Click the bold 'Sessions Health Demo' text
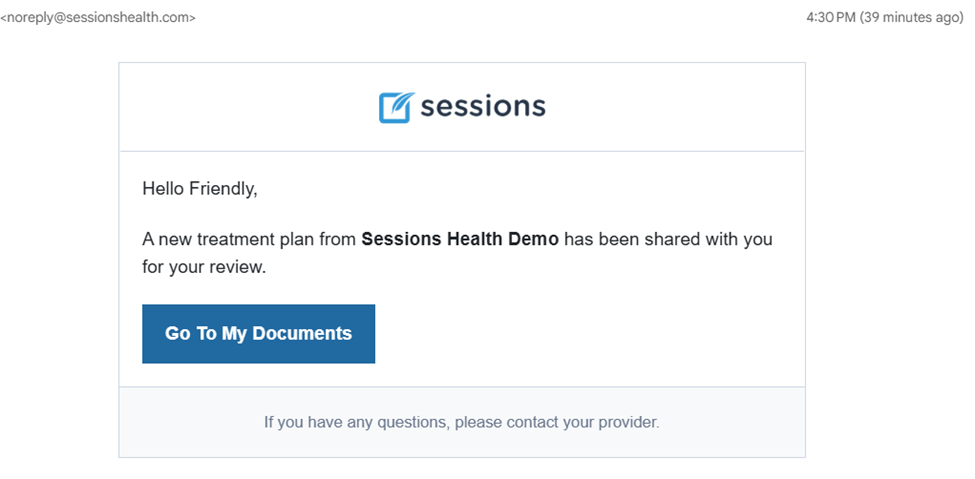 coord(460,239)
